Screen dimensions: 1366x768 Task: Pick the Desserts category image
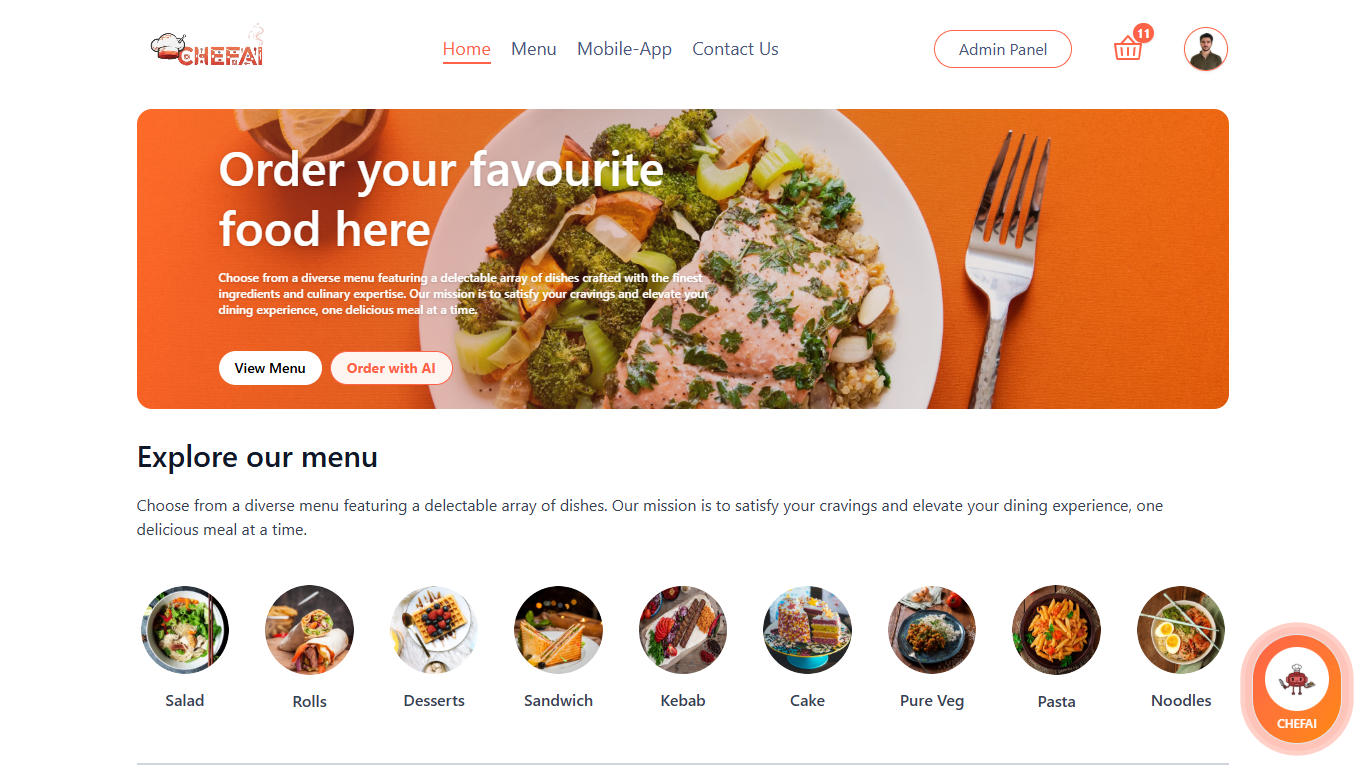tap(434, 630)
